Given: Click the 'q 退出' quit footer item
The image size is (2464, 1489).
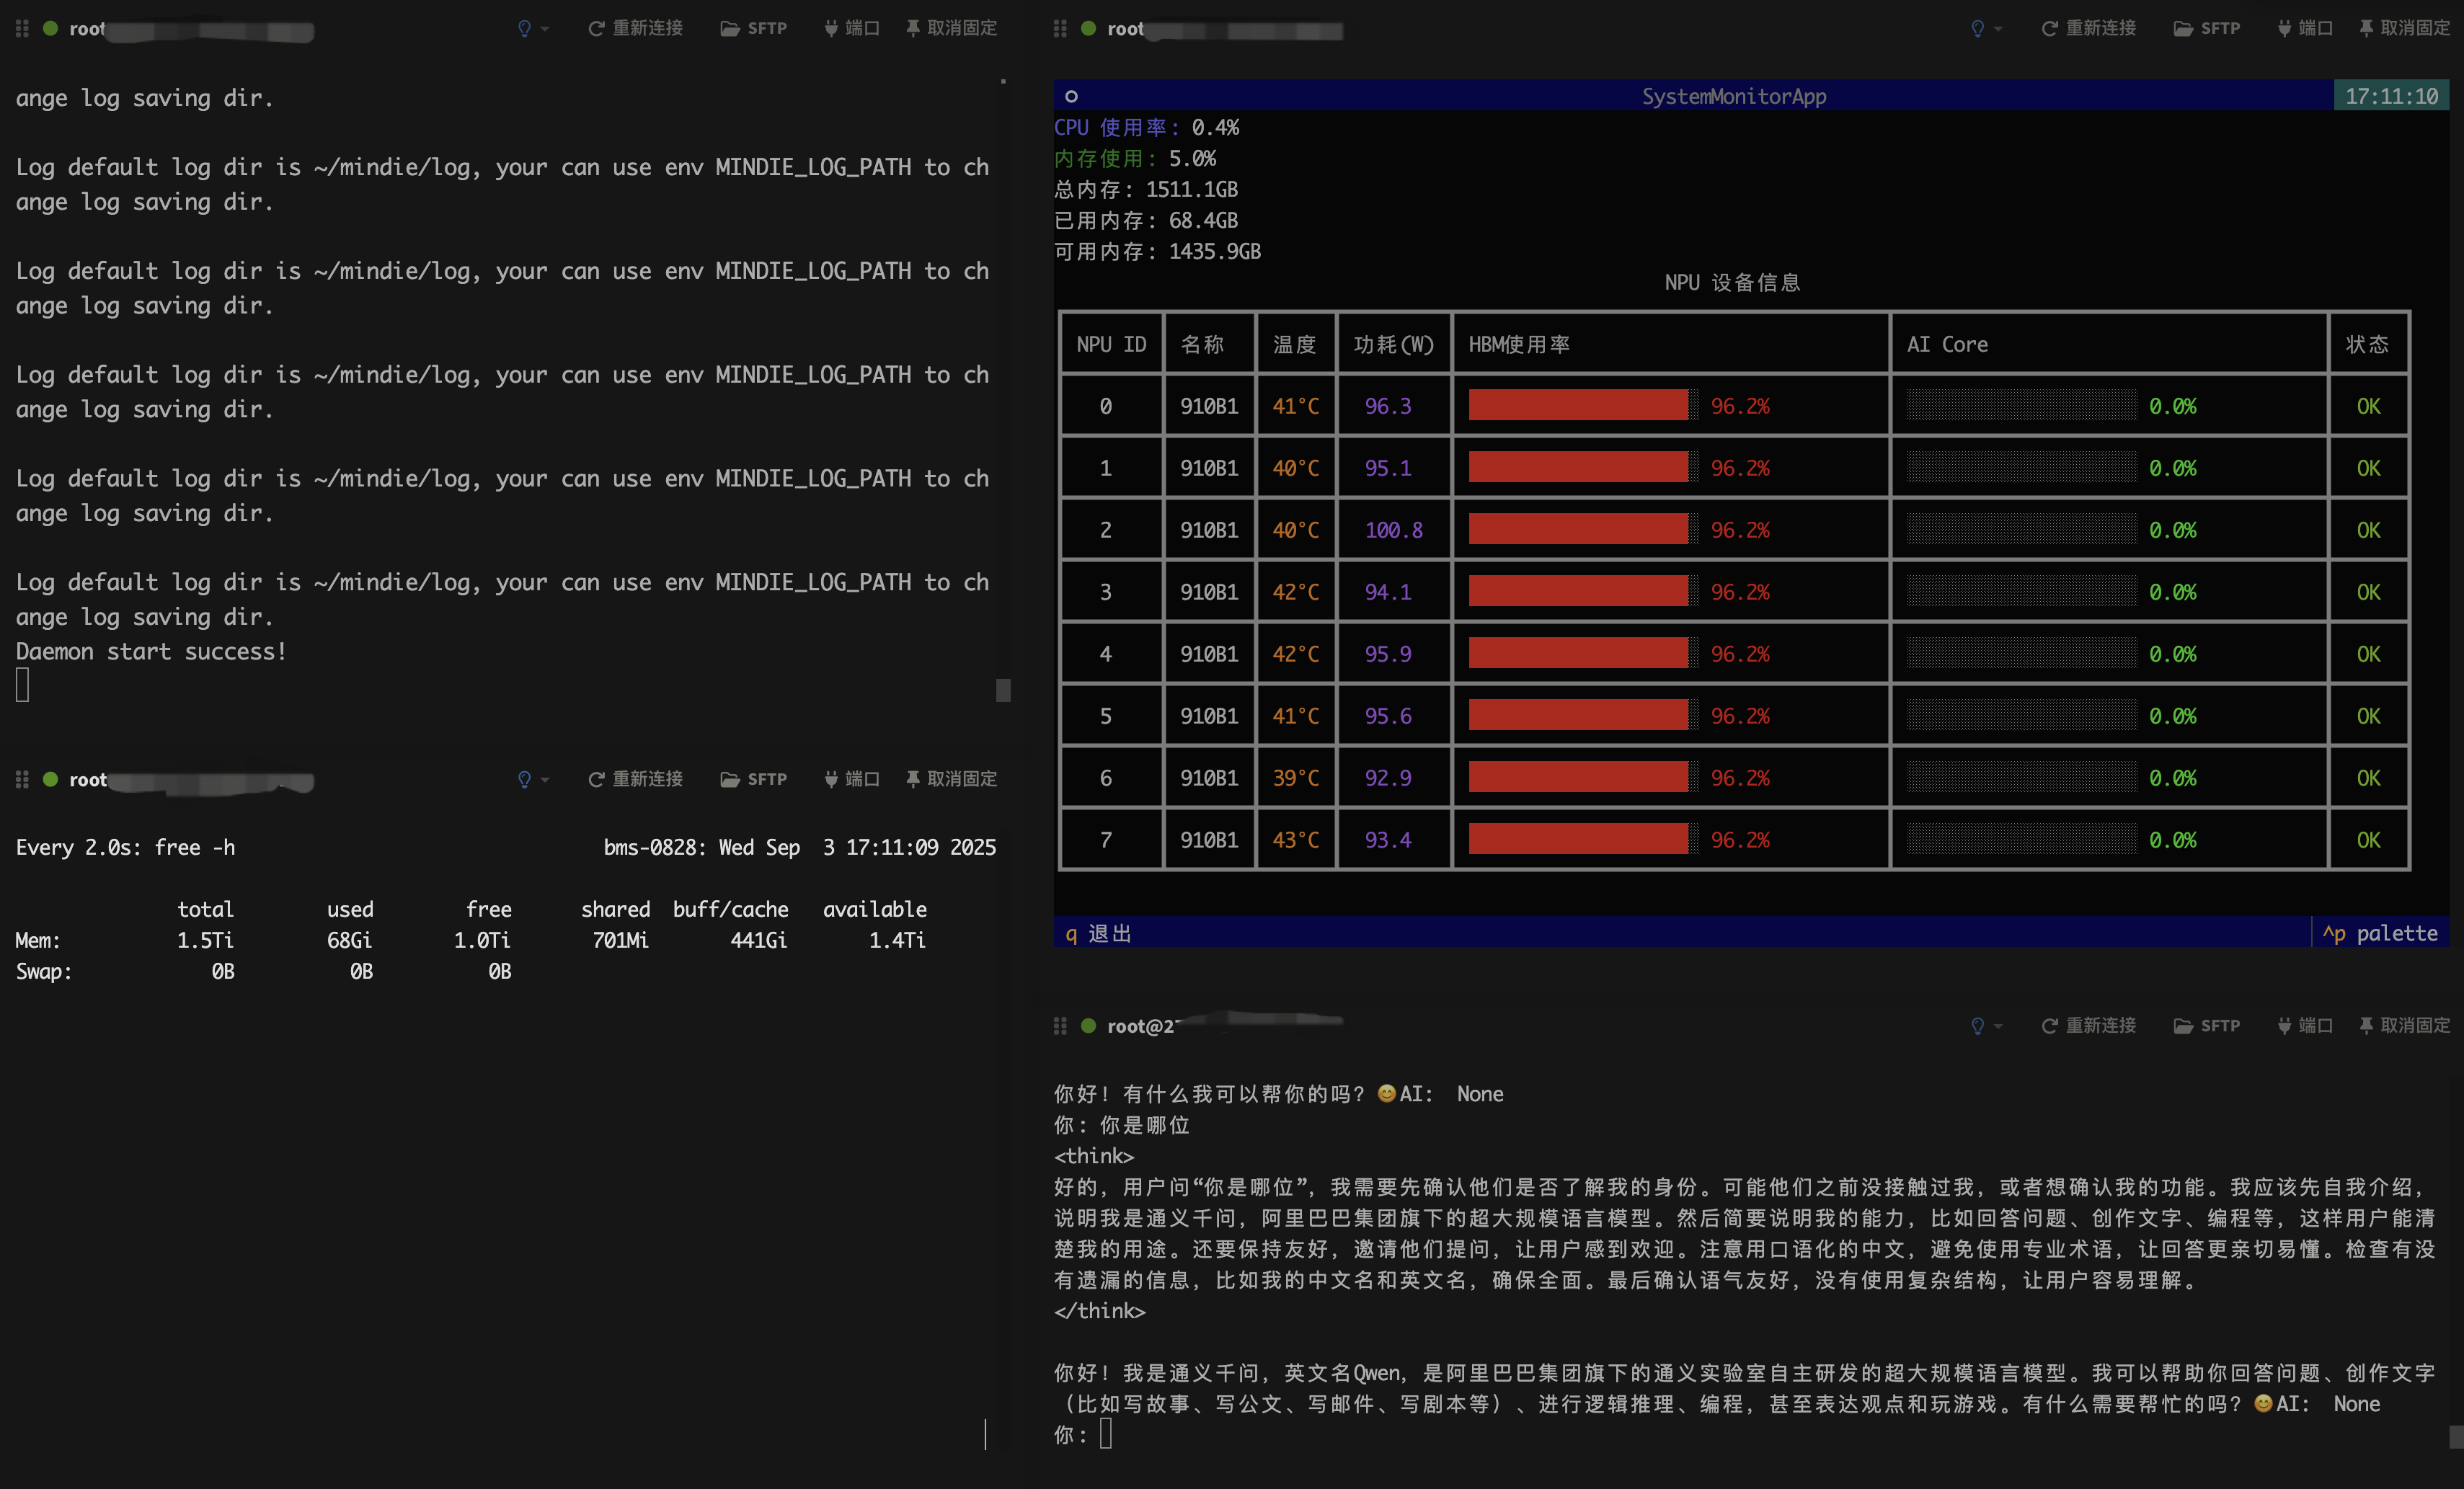Looking at the screenshot, I should 1098,933.
